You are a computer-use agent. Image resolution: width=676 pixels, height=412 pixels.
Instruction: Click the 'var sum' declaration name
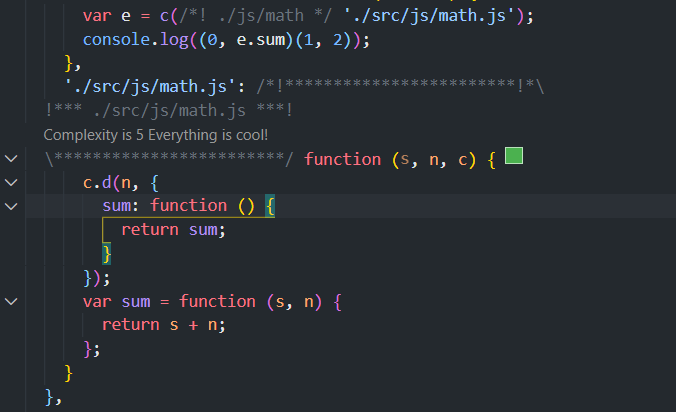pyautogui.click(x=136, y=302)
